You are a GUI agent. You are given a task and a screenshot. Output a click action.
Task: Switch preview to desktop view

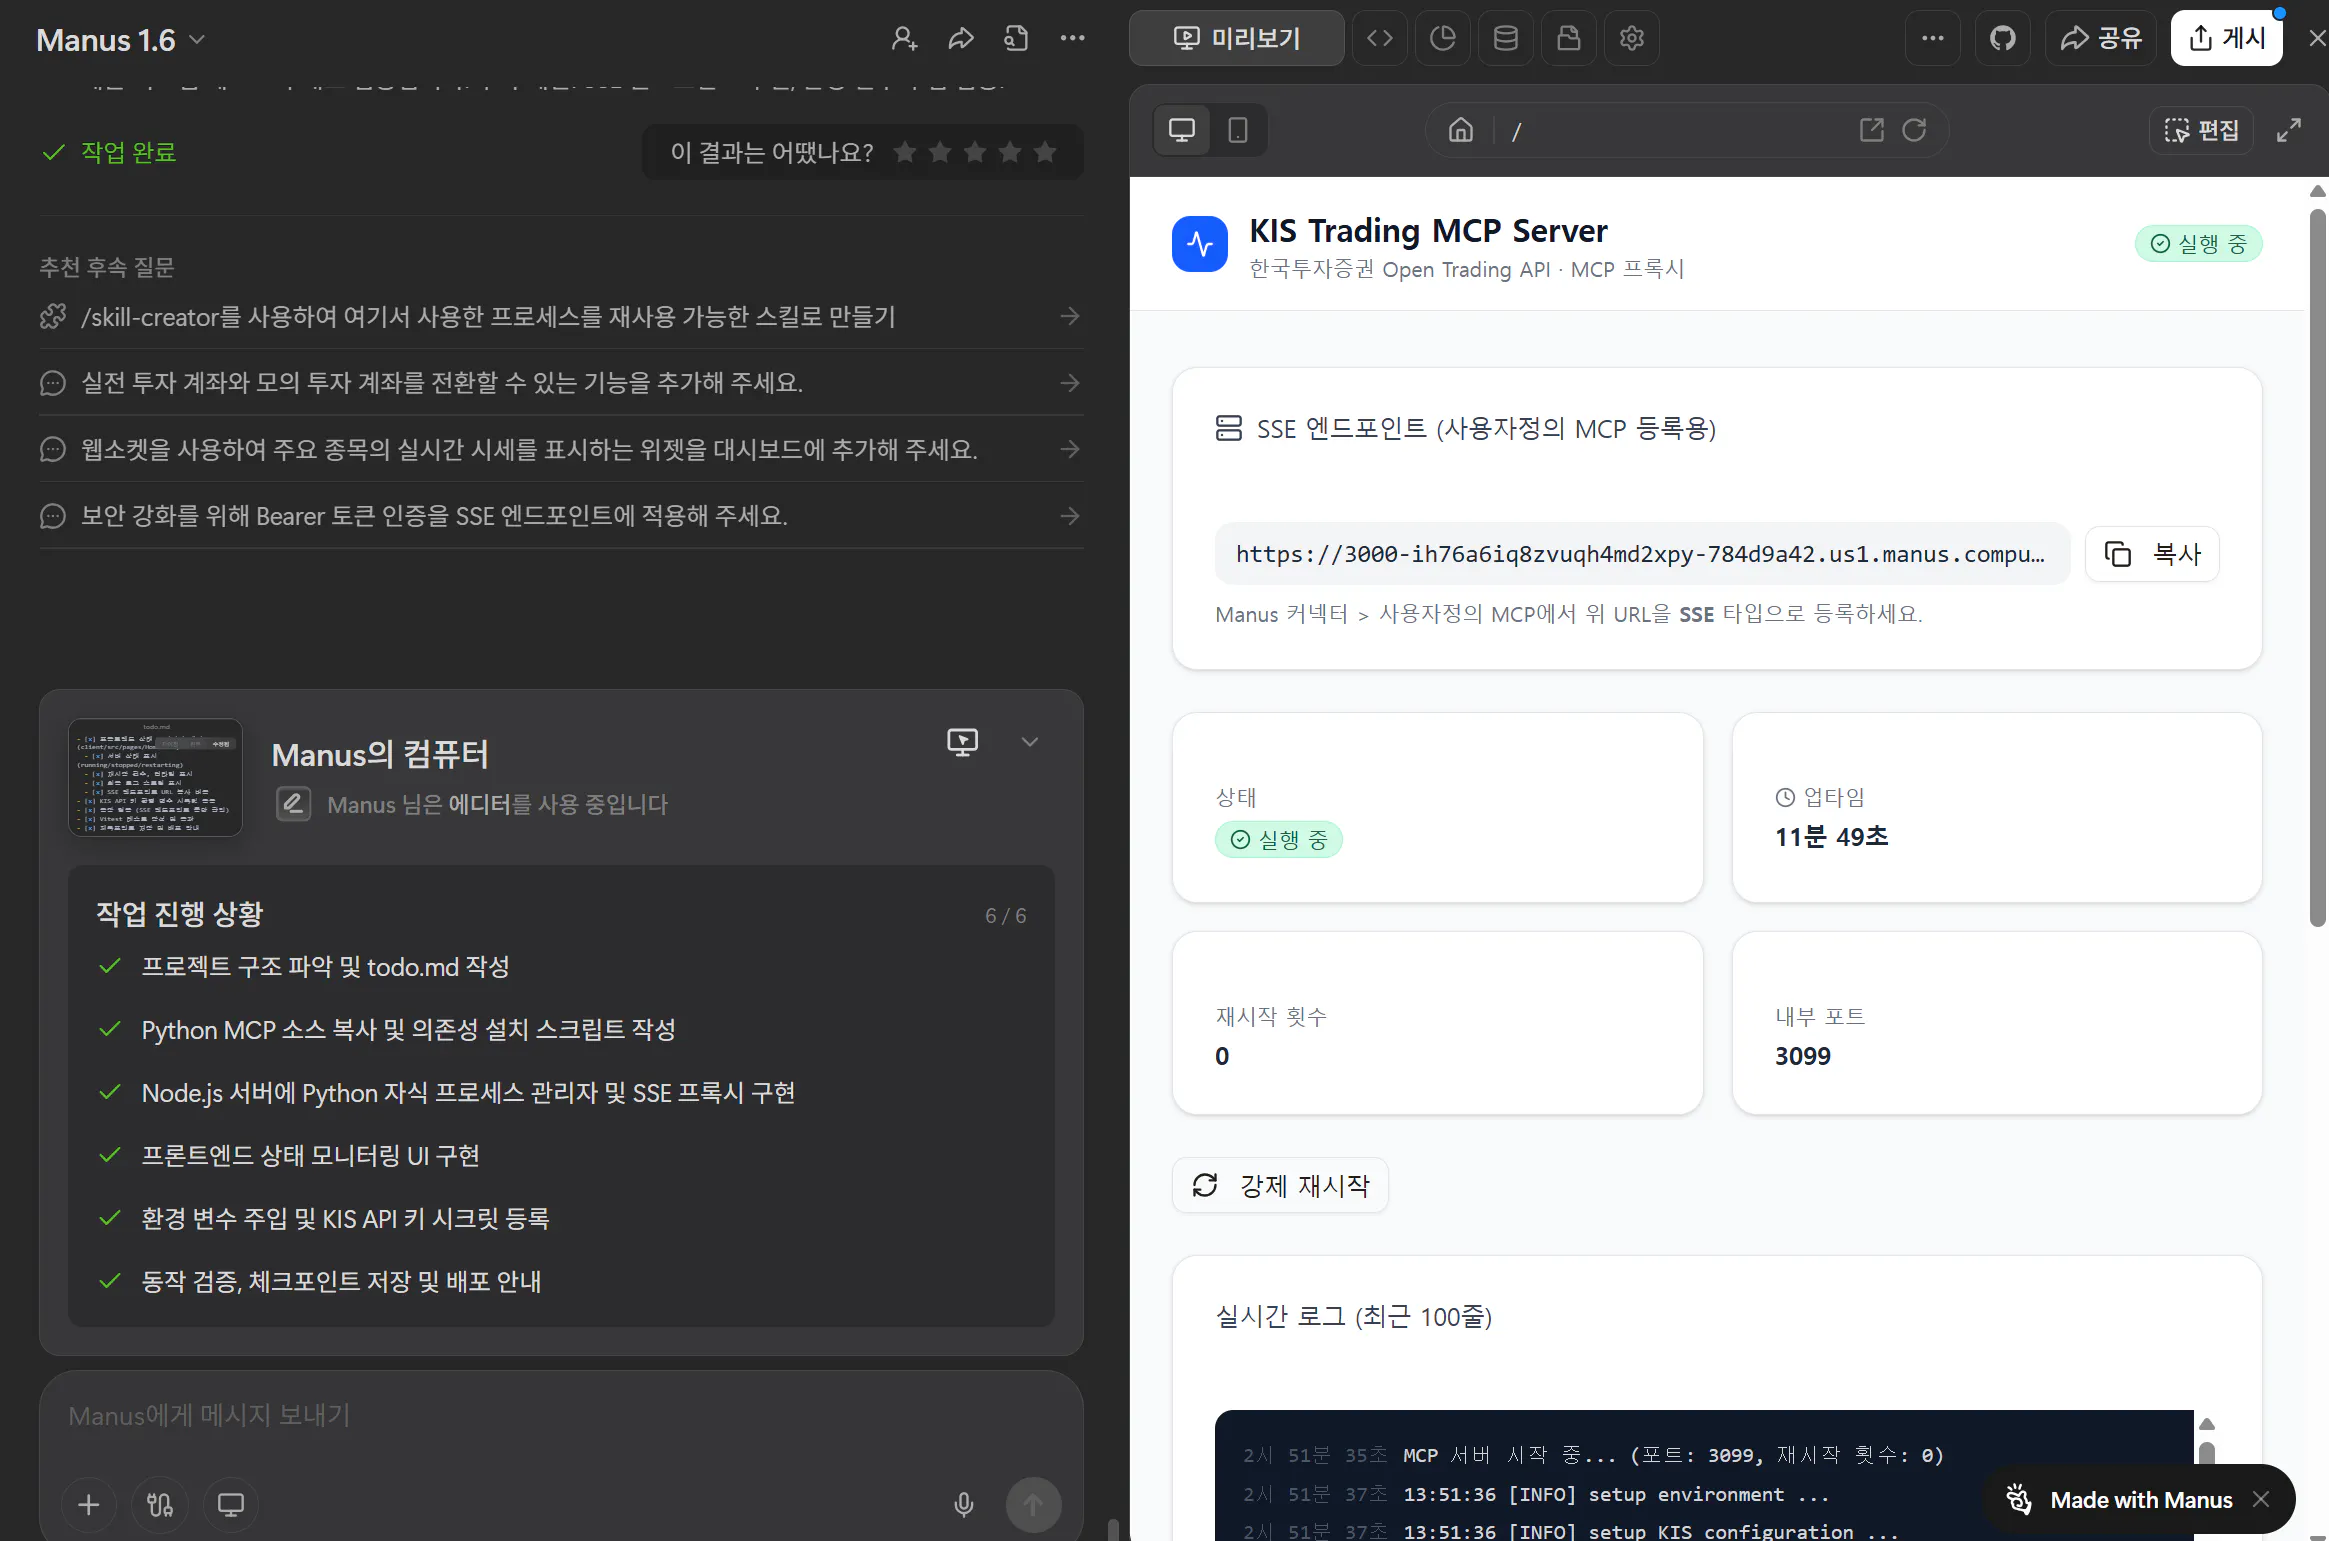(1182, 130)
